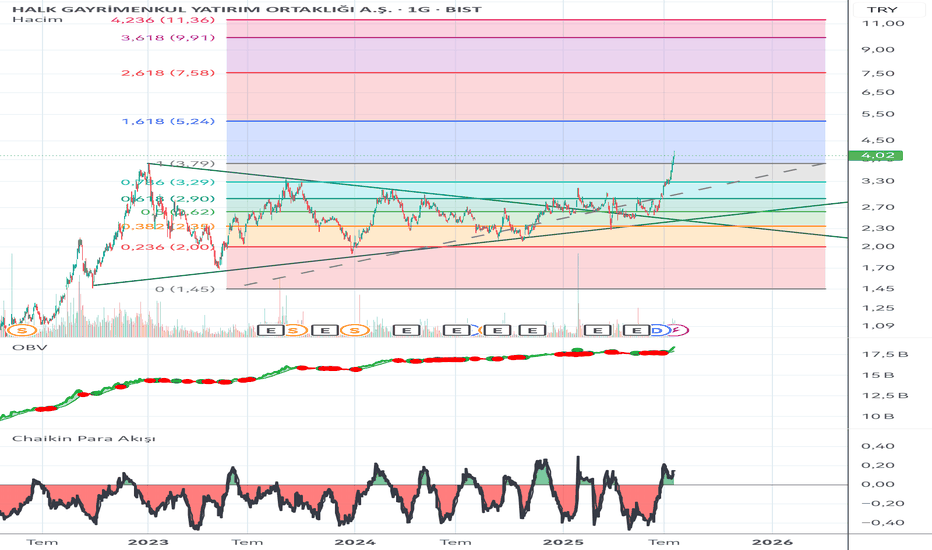Image resolution: width=932 pixels, height=550 pixels.
Task: Click the 2026 label on the time axis
Action: 772,542
